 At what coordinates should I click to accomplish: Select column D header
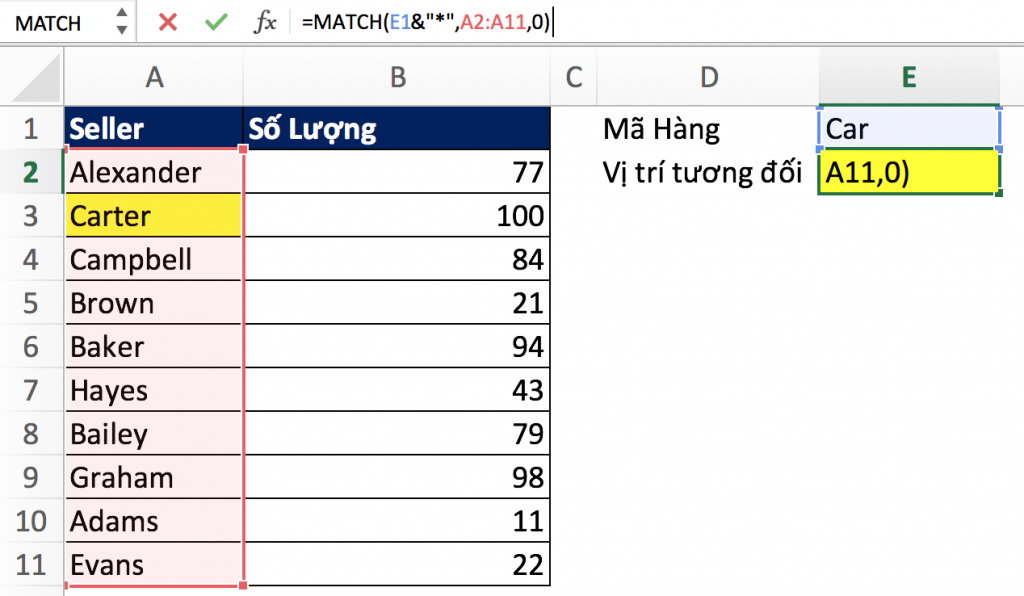pos(708,78)
